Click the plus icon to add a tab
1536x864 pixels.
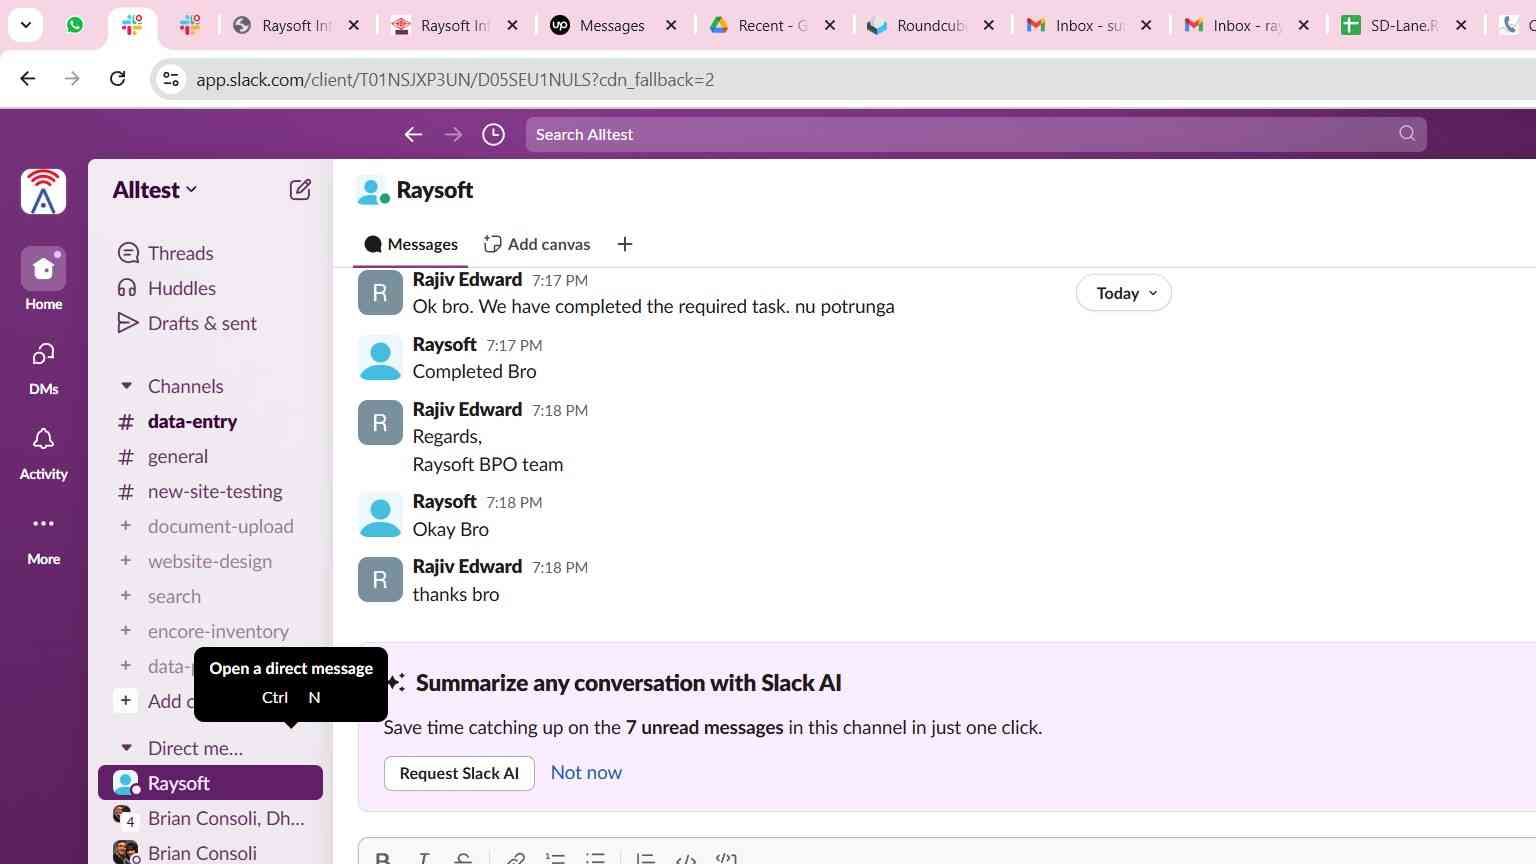625,244
